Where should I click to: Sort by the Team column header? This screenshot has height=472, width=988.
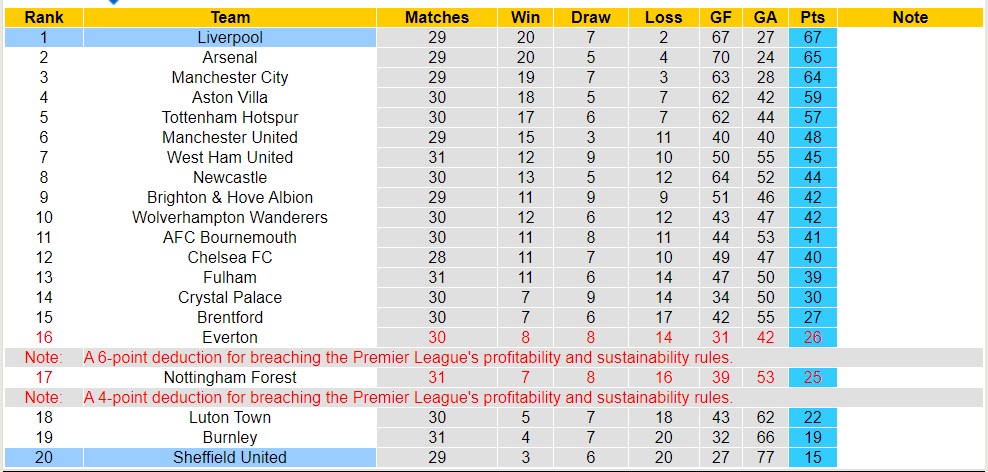[230, 17]
